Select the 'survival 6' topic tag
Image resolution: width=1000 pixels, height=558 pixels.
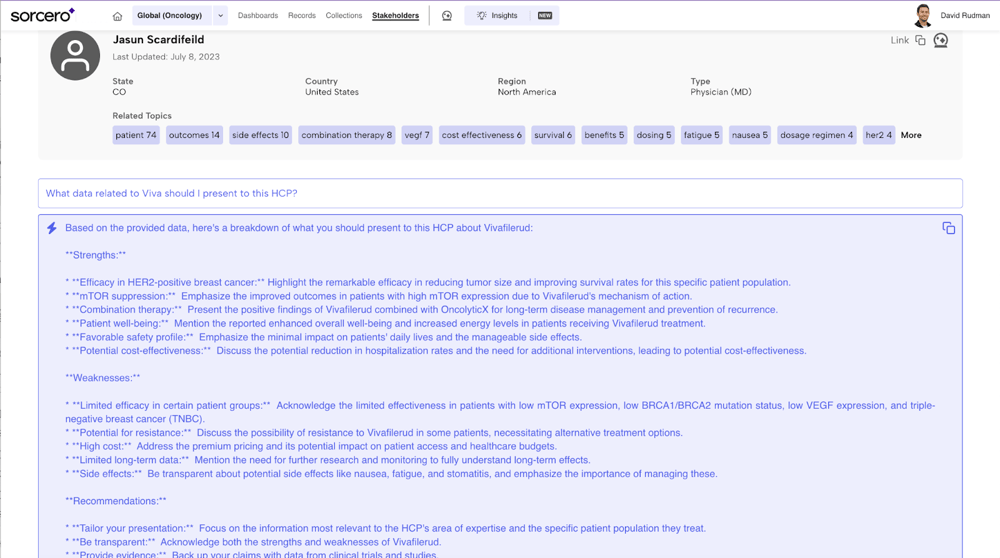coord(553,135)
